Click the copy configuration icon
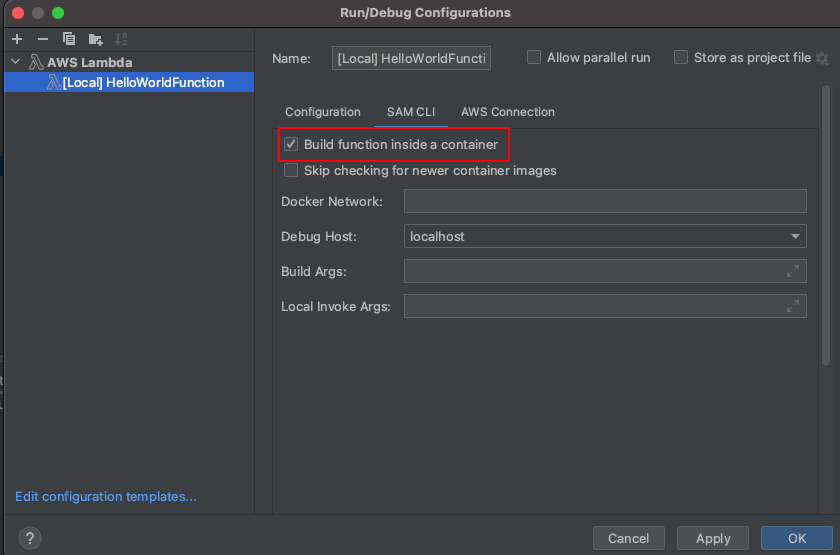 (x=69, y=39)
